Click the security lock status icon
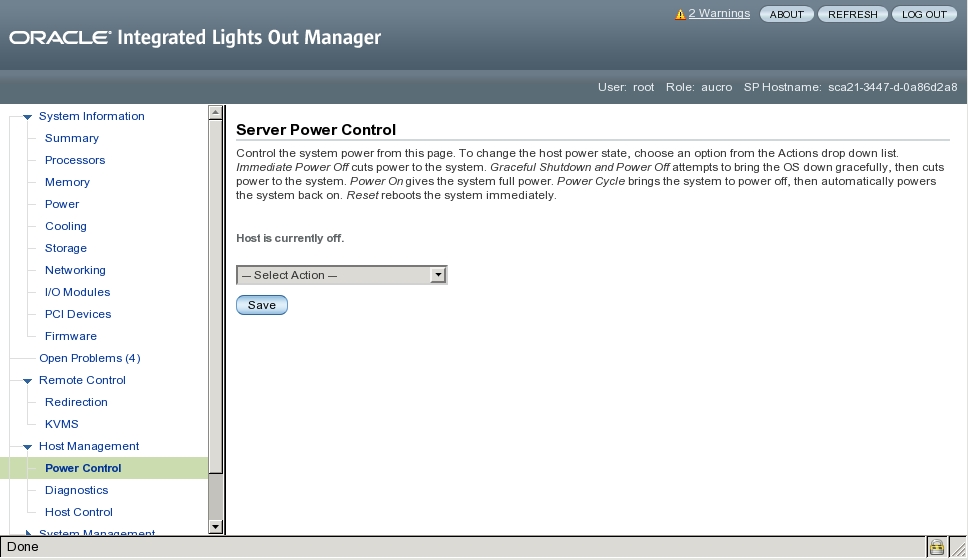Image resolution: width=968 pixels, height=560 pixels. point(937,547)
